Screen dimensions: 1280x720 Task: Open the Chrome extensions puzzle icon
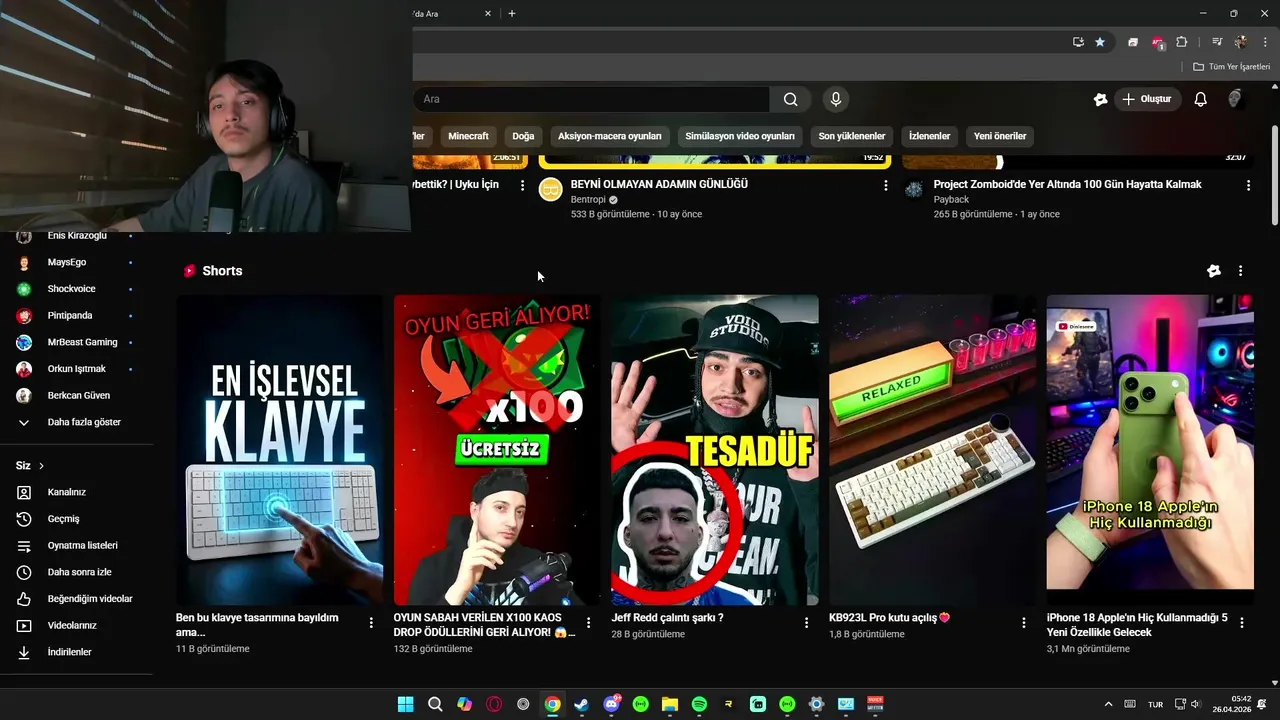(1182, 42)
